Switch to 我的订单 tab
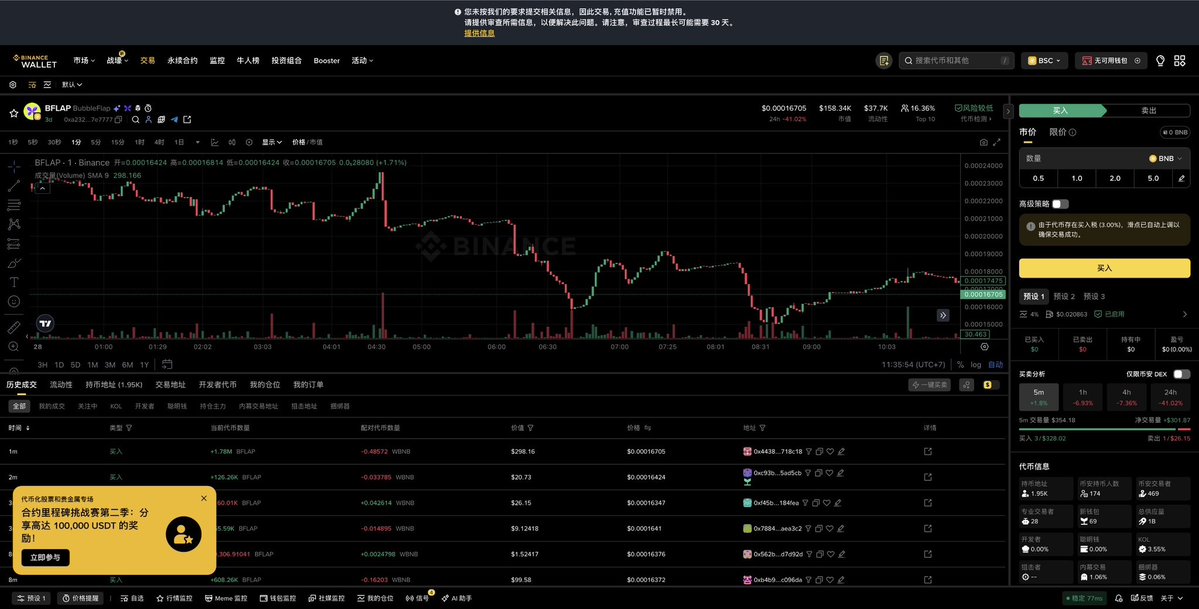 click(308, 385)
